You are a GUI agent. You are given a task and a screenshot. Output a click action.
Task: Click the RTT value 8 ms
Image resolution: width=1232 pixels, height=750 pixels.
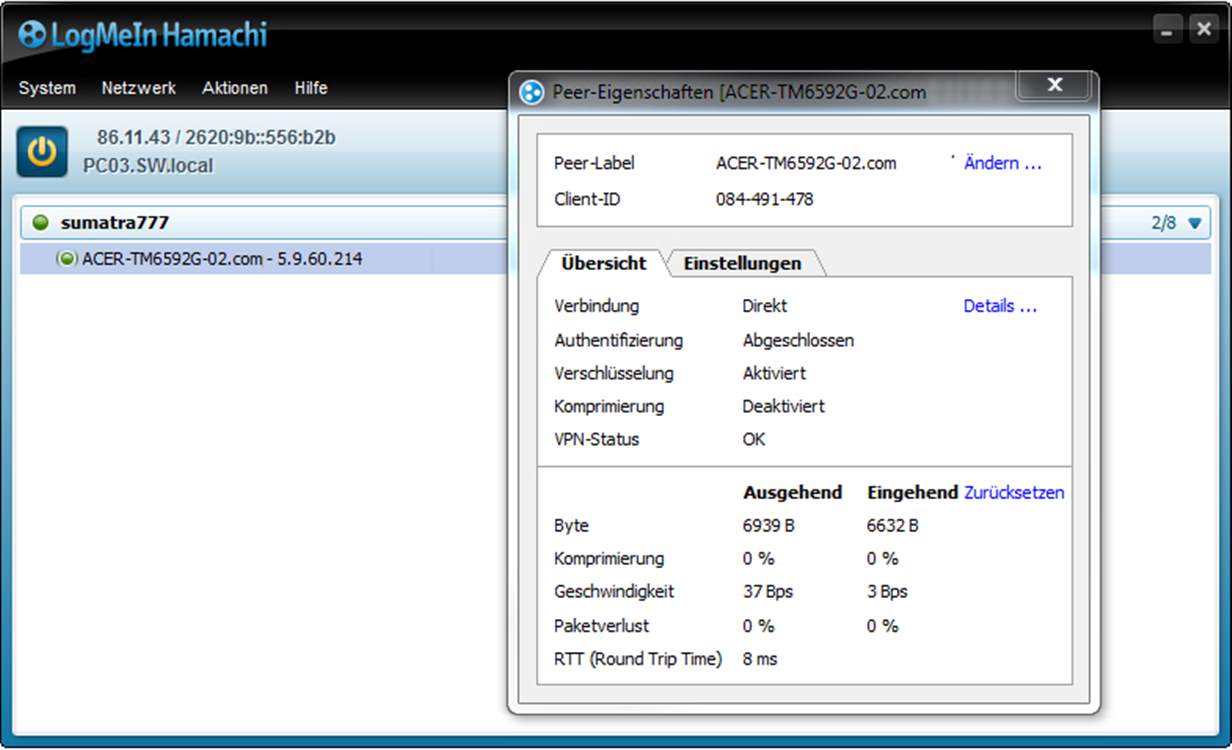(760, 659)
